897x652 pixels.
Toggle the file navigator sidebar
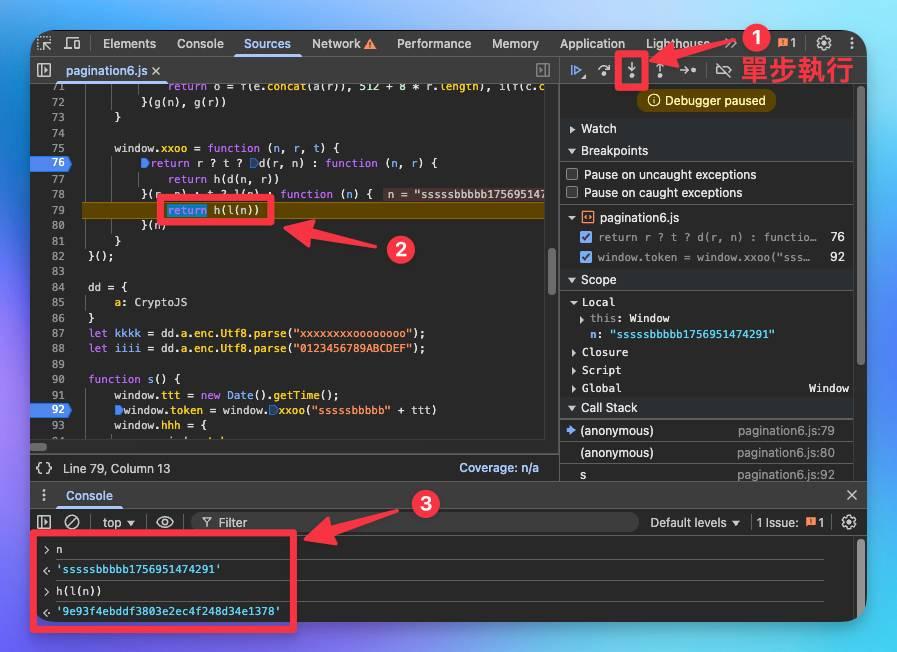click(44, 70)
